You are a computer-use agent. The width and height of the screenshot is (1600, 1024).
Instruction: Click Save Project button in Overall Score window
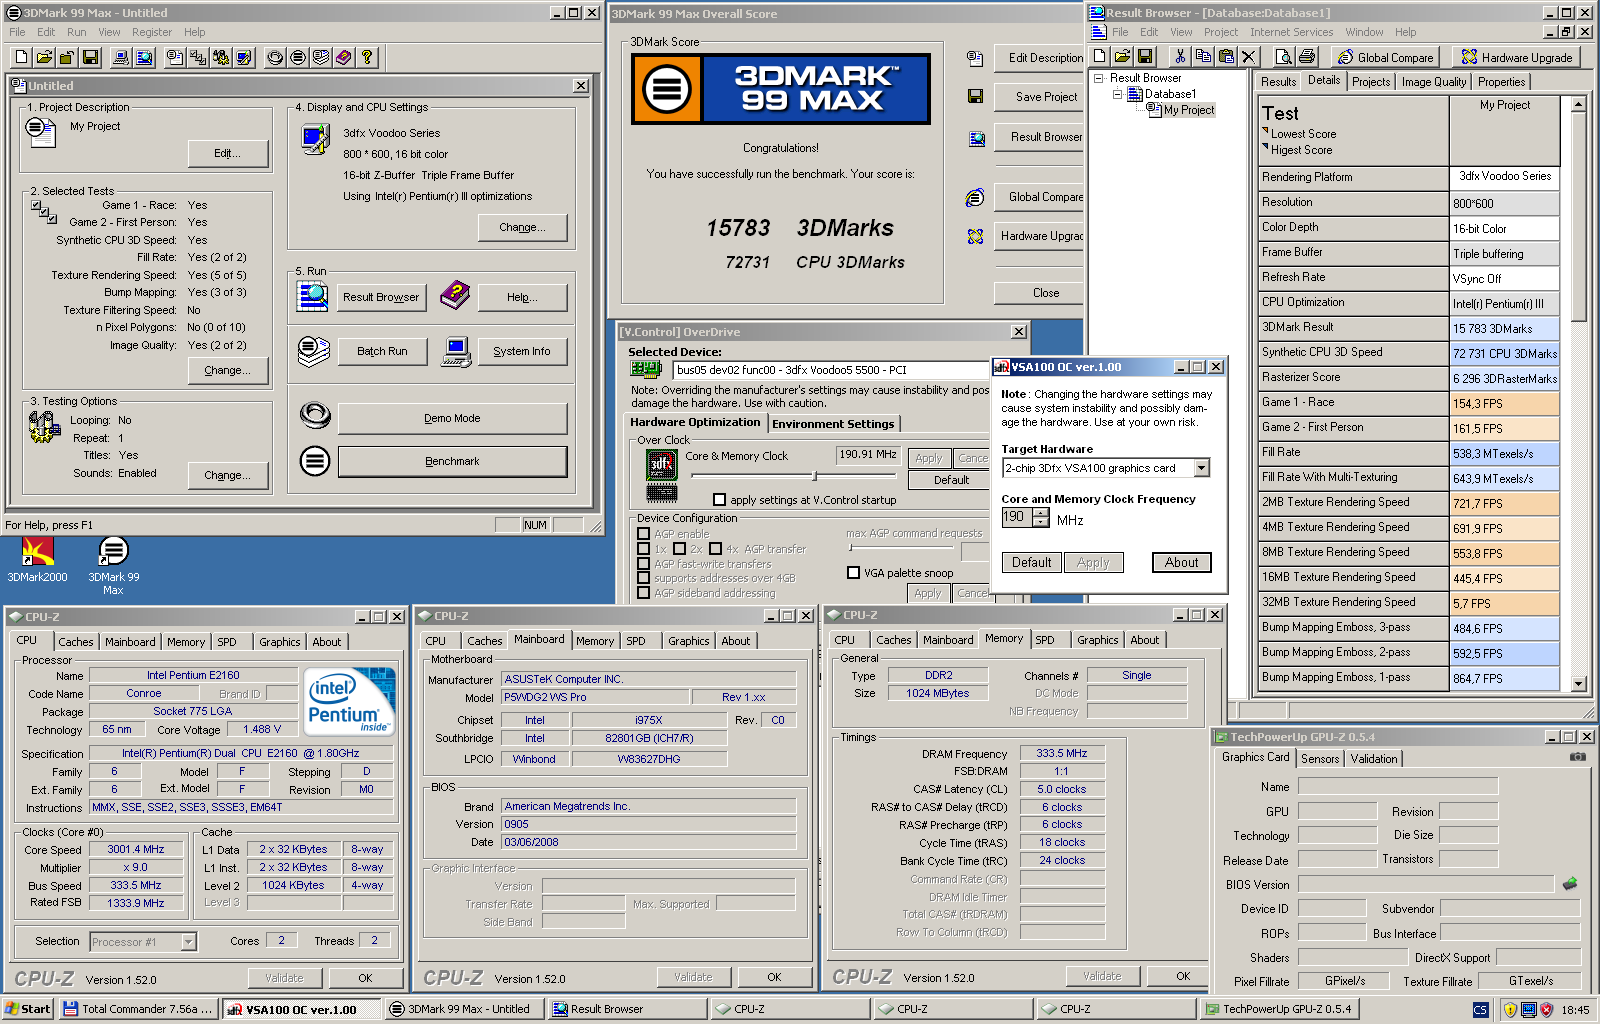pos(1039,97)
